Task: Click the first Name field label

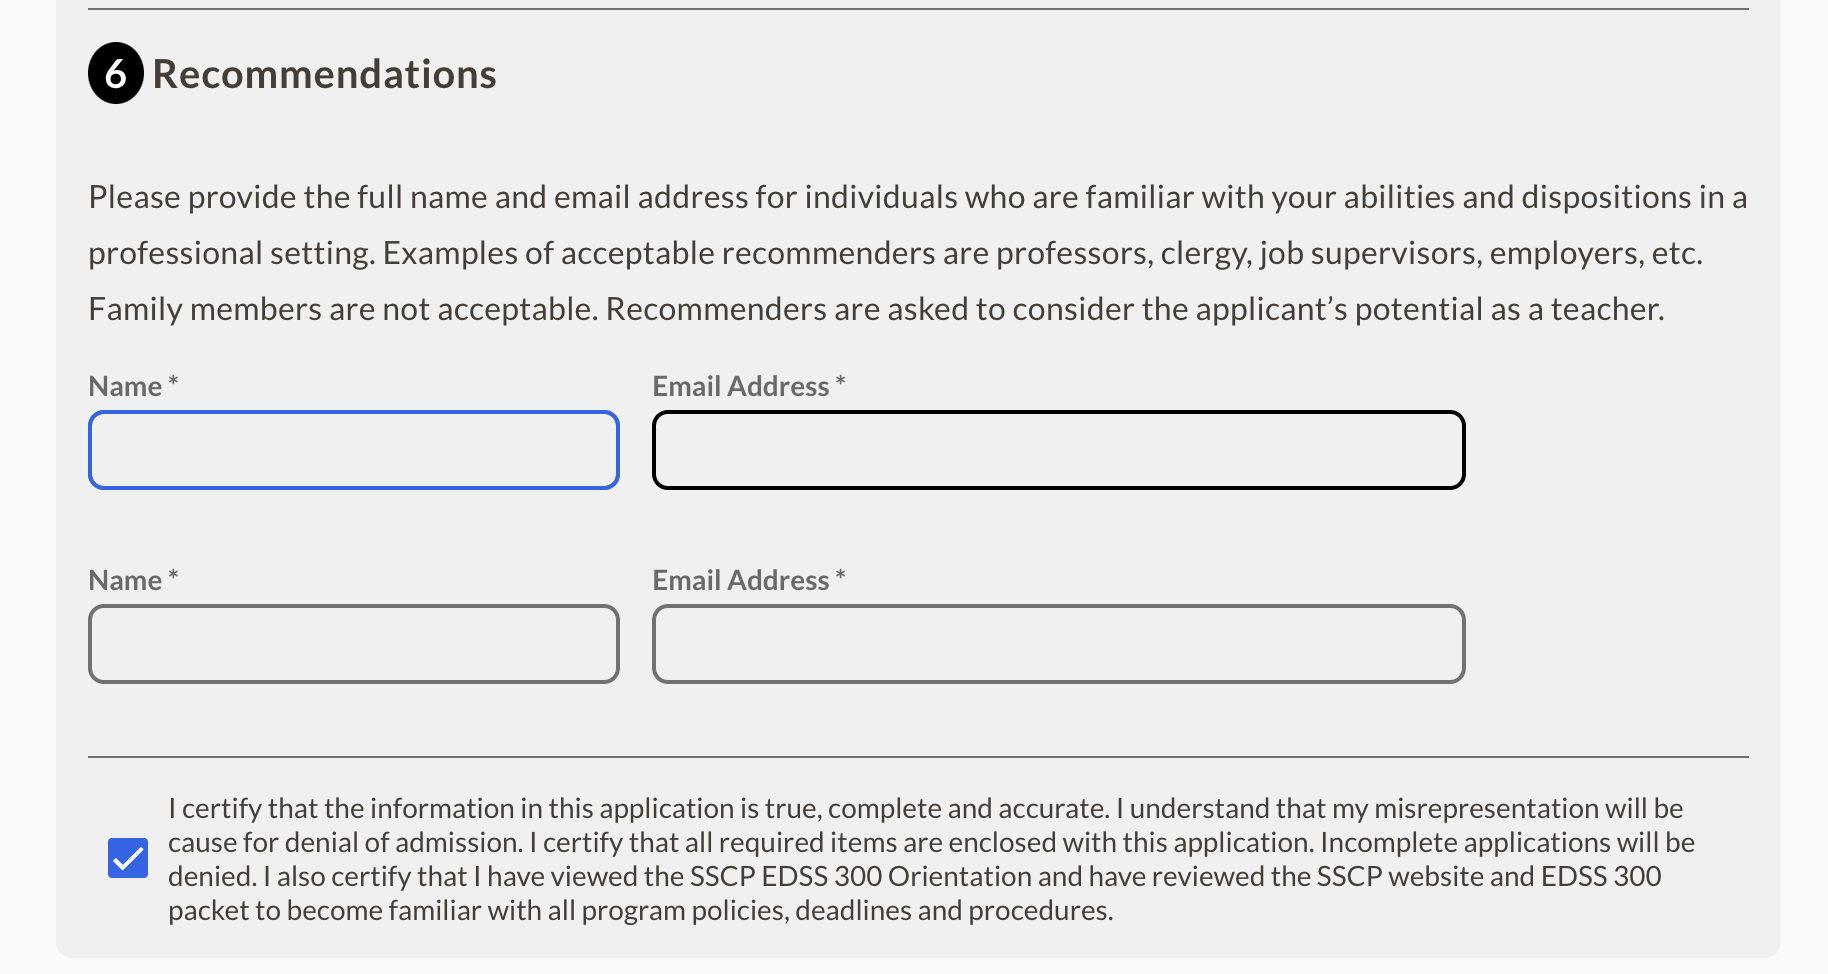Action: click(125, 386)
